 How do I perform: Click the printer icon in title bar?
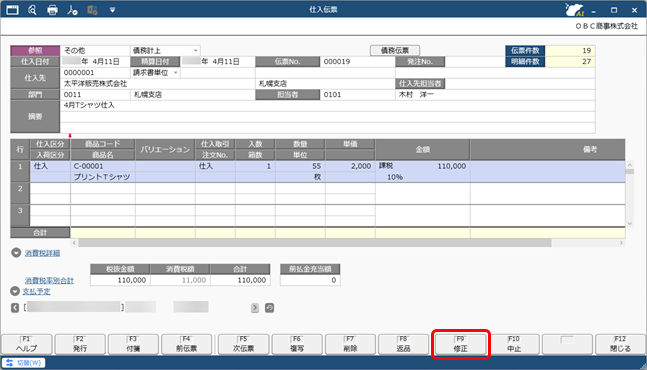point(52,9)
